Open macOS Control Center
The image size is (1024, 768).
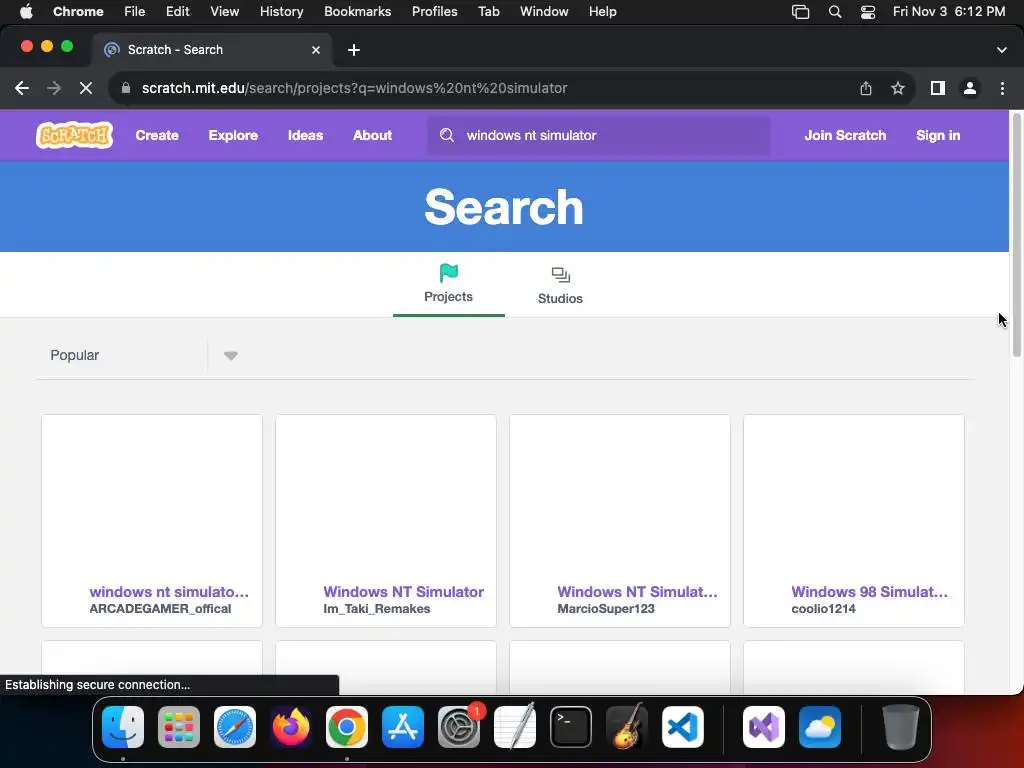pos(868,12)
